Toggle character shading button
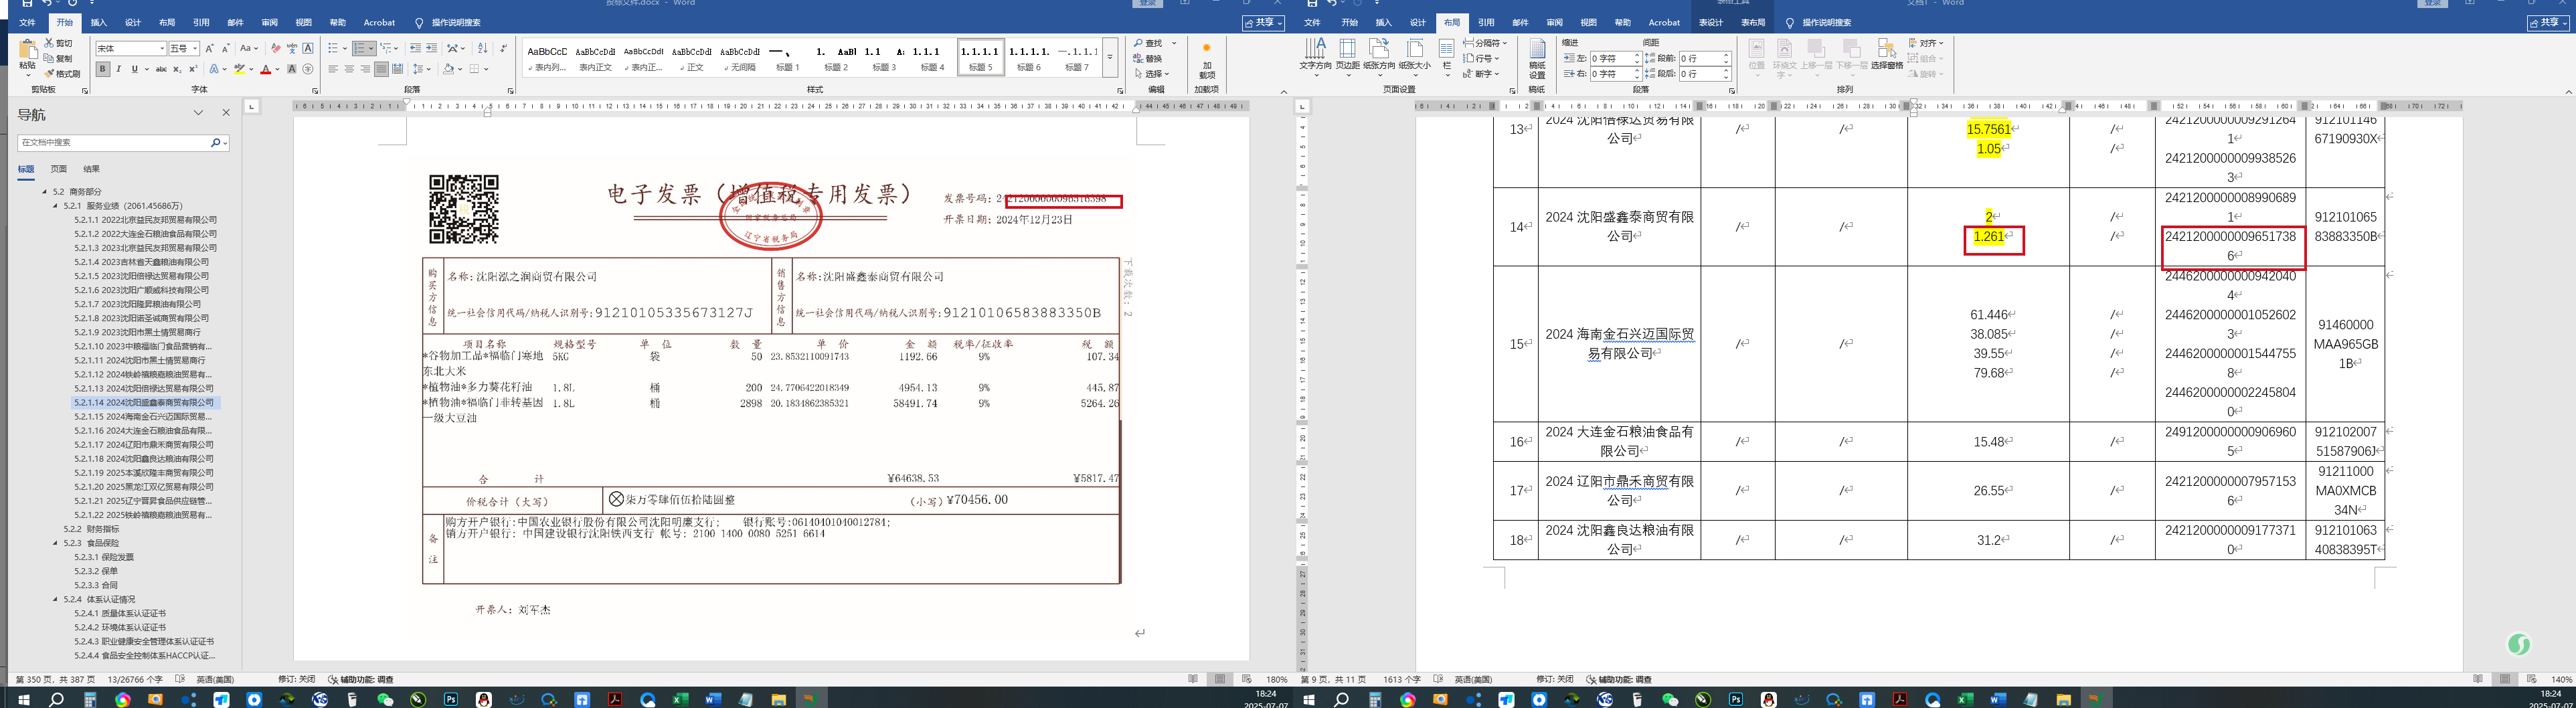The width and height of the screenshot is (2576, 708). point(292,70)
